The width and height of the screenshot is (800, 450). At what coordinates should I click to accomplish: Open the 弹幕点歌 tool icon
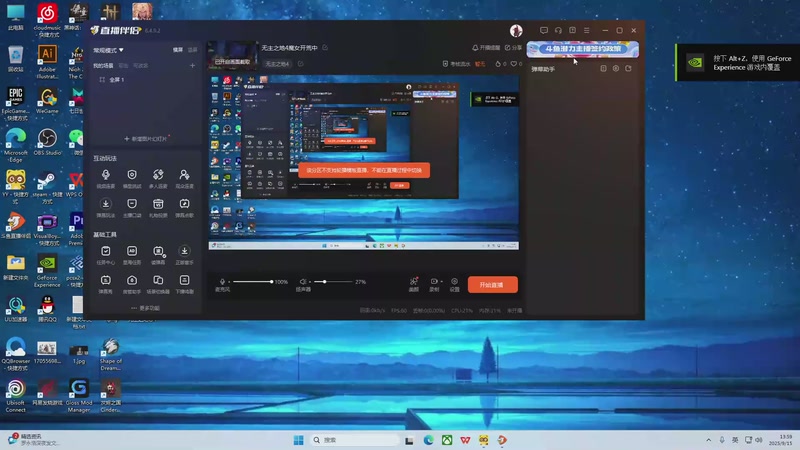coord(184,204)
